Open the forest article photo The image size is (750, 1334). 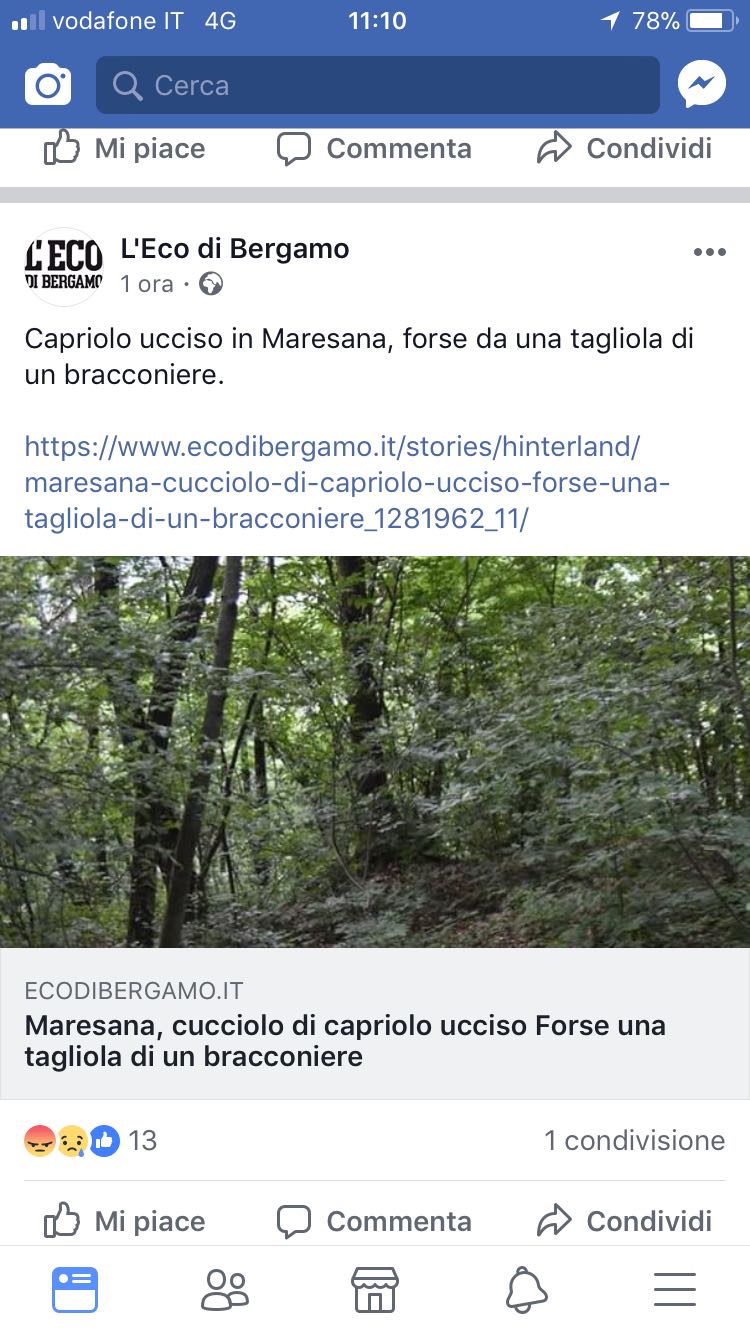[375, 752]
